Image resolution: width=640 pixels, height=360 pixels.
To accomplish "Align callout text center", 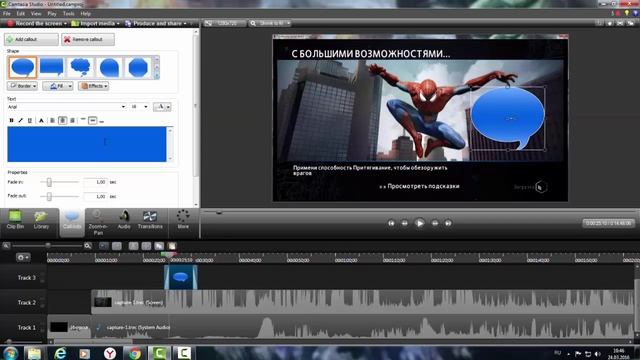I will 62,120.
